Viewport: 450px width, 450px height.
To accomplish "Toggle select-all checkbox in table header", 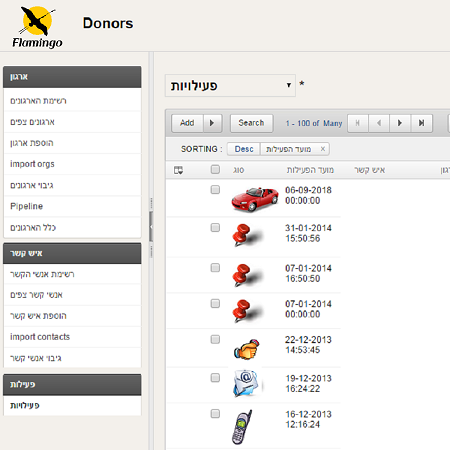I will coord(215,169).
